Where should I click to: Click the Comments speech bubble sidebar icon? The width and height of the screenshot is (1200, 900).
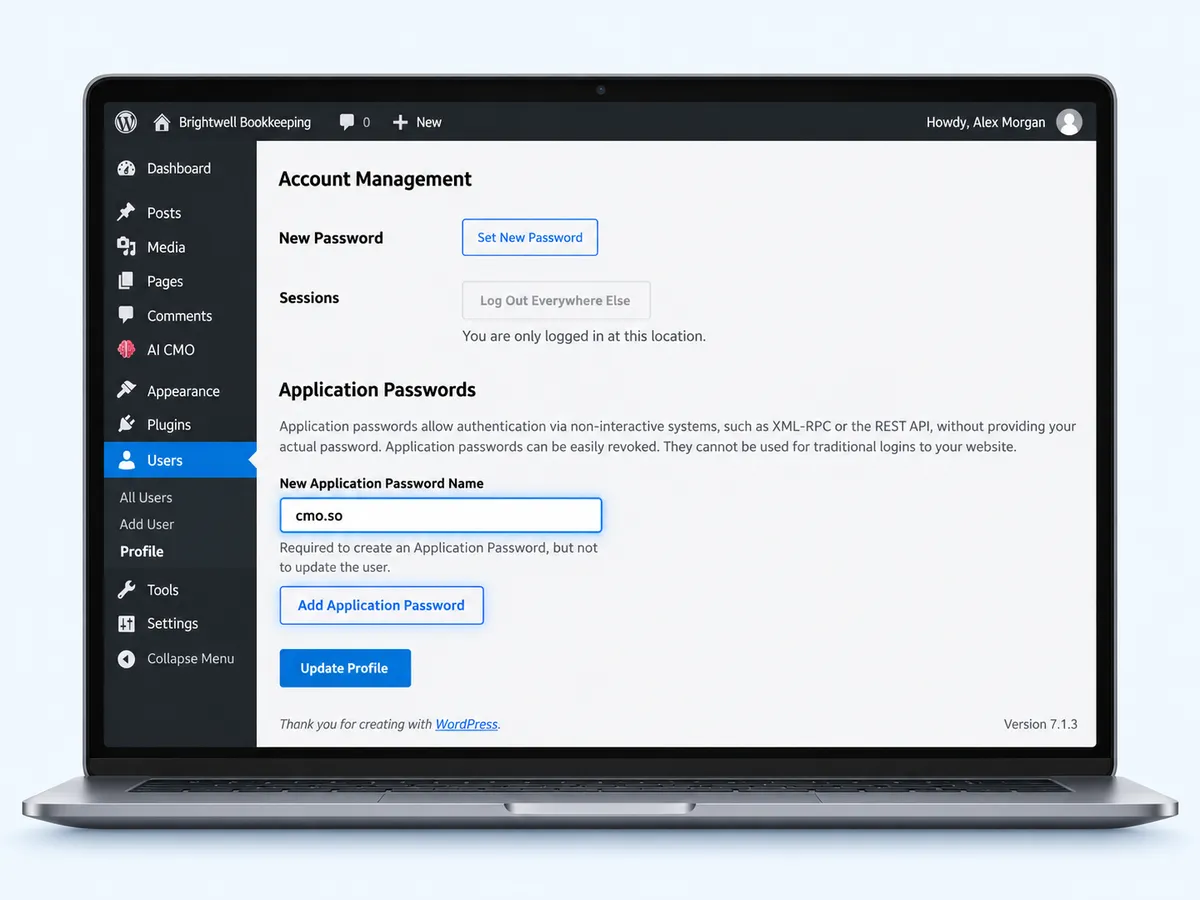126,315
